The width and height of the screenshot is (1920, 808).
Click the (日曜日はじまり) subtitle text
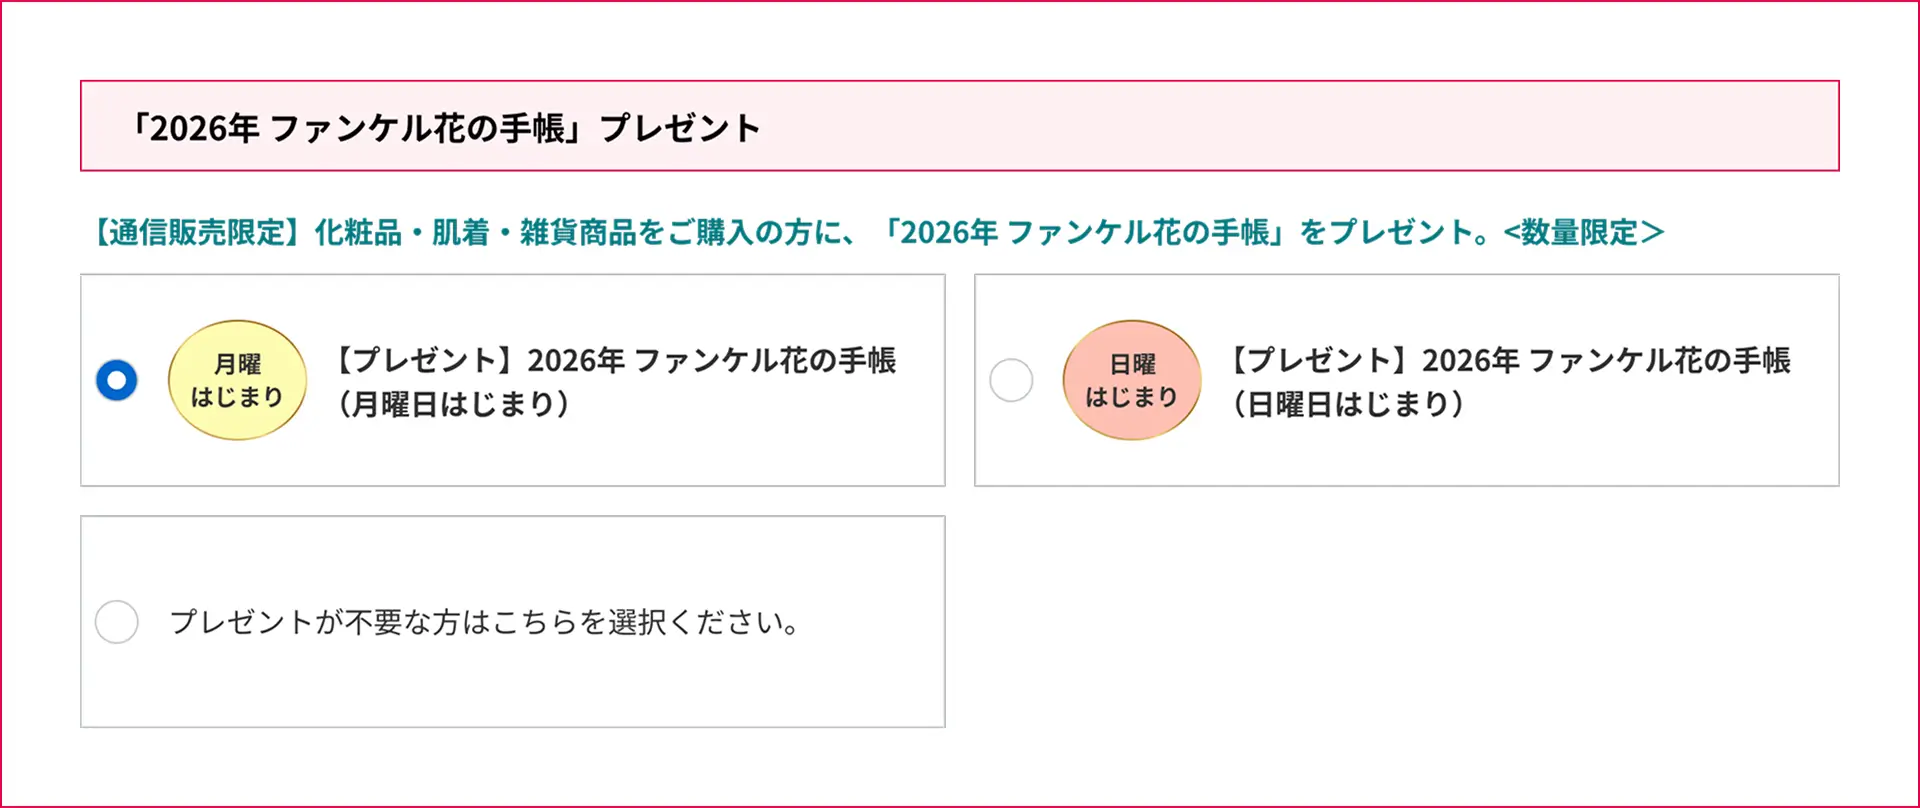[1348, 404]
